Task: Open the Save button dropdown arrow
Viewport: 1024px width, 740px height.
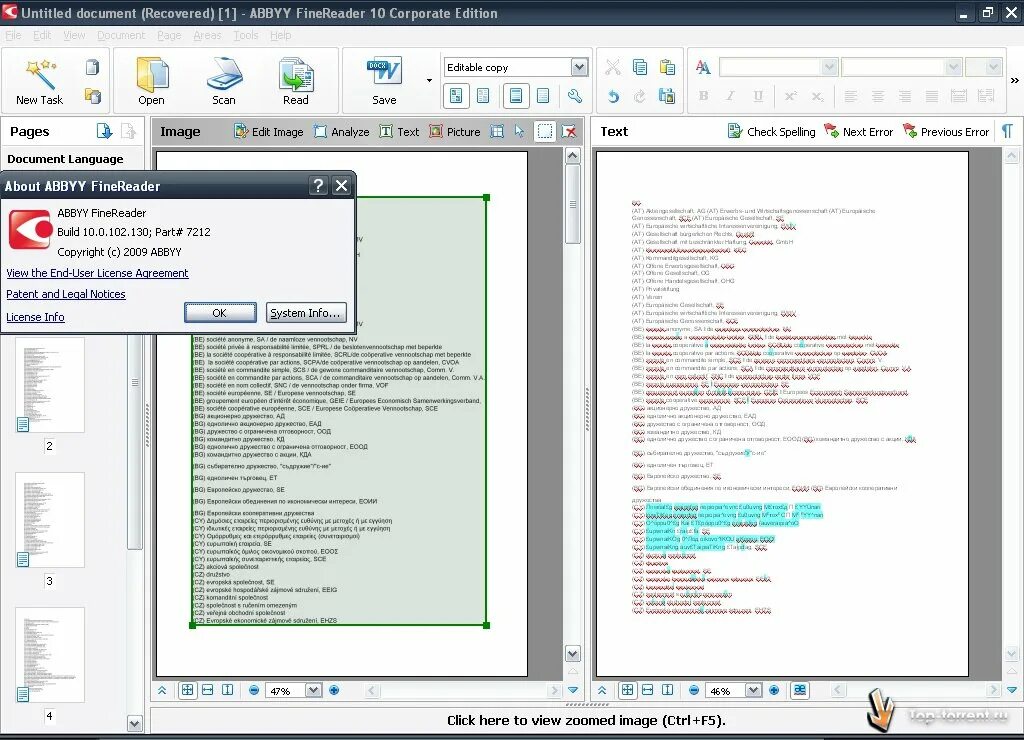Action: (x=429, y=80)
